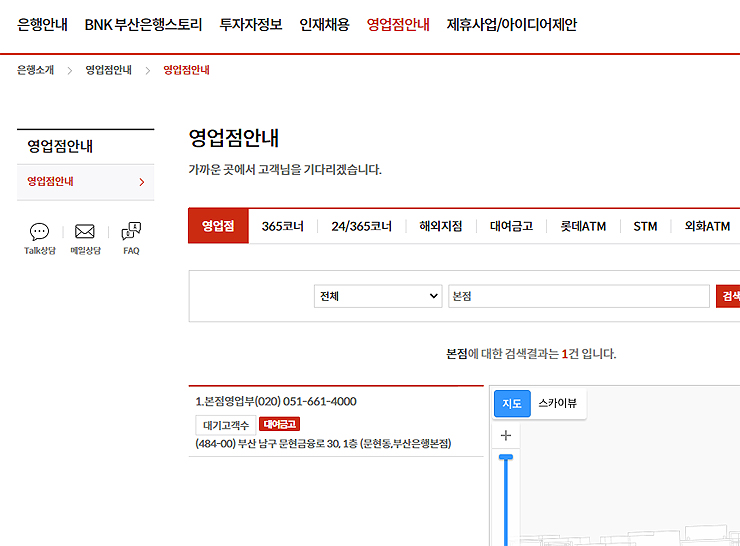740x546 pixels.
Task: Click the 은행소개 breadcrumb link
Action: click(x=35, y=70)
